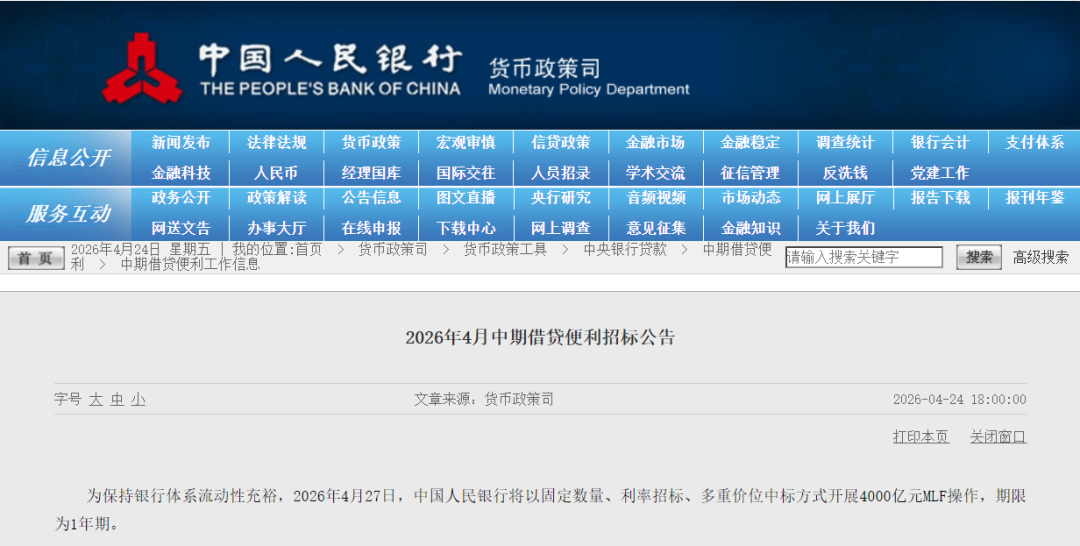Open the 央行研究 service link
This screenshot has width=1080, height=546.
[561, 198]
